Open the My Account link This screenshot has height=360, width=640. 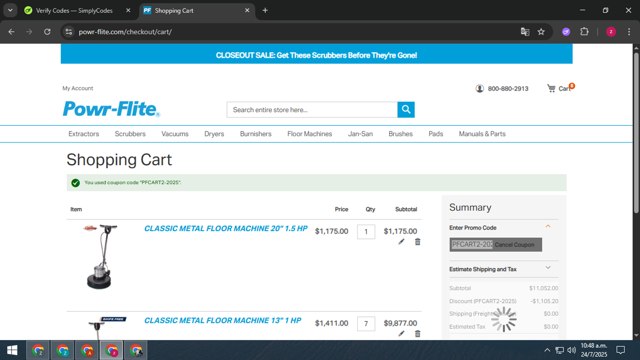(x=78, y=88)
